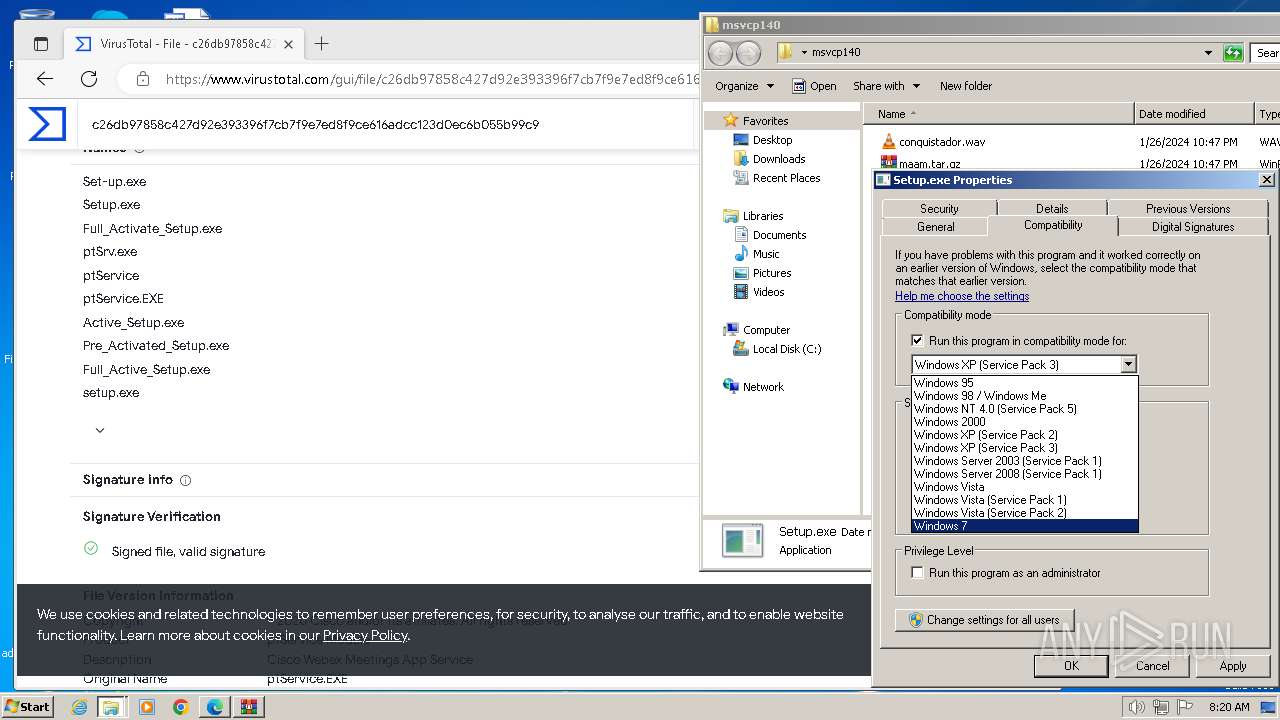Open the Organize menu
Image resolution: width=1280 pixels, height=720 pixels.
click(x=744, y=86)
